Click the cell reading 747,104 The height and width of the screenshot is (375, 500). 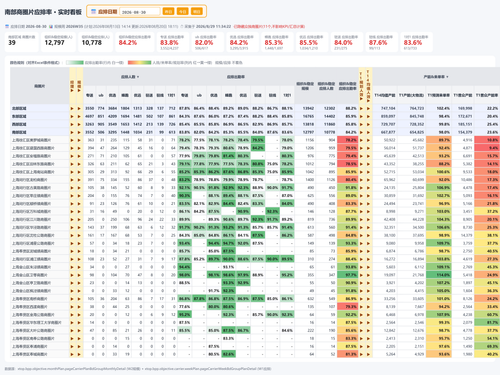pyautogui.click(x=385, y=109)
